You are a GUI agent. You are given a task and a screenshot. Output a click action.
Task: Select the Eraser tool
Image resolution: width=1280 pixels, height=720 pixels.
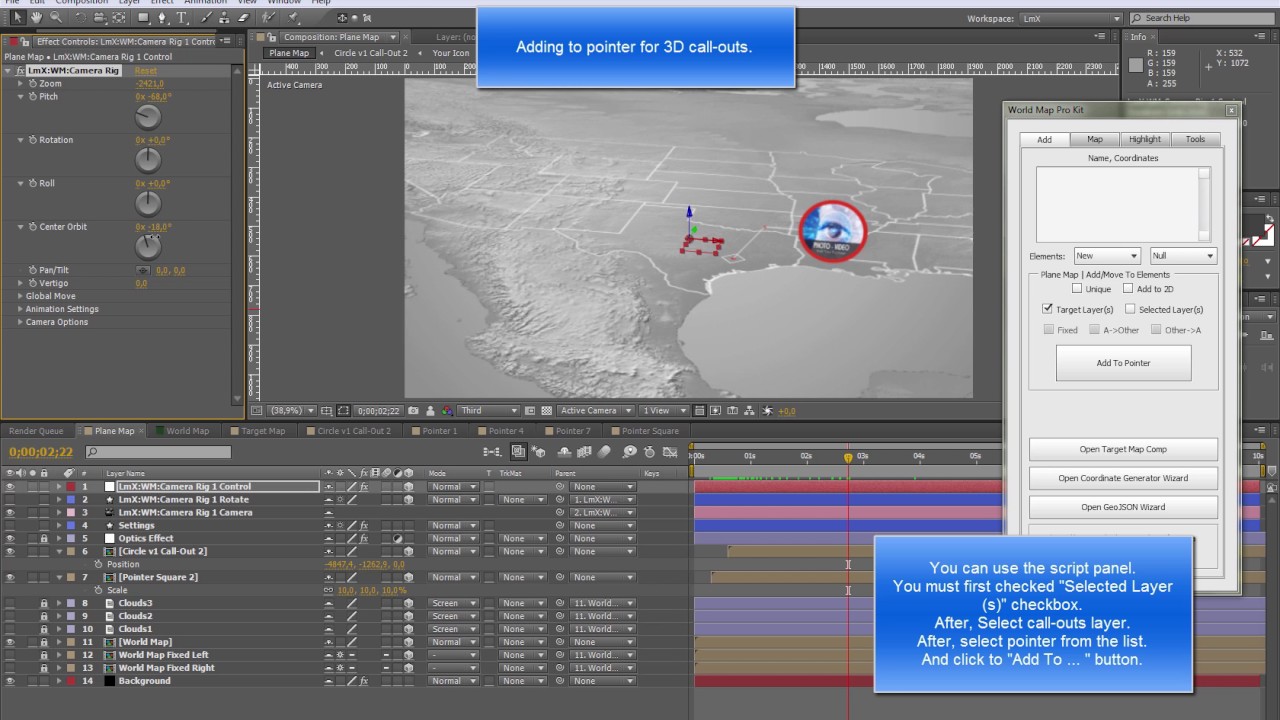(x=244, y=17)
